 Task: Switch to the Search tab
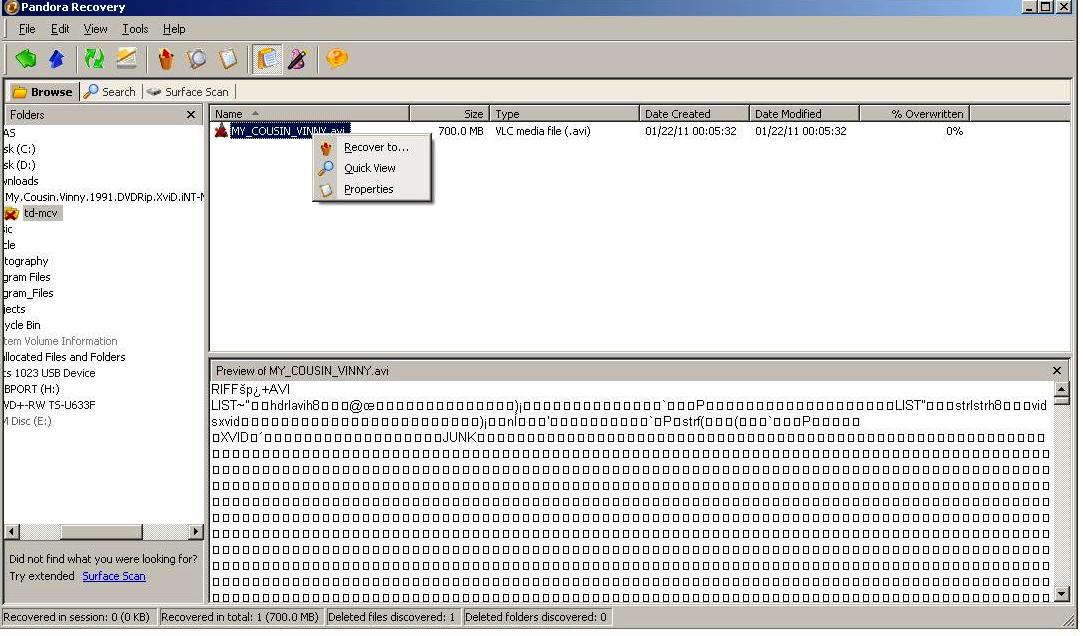tap(110, 92)
